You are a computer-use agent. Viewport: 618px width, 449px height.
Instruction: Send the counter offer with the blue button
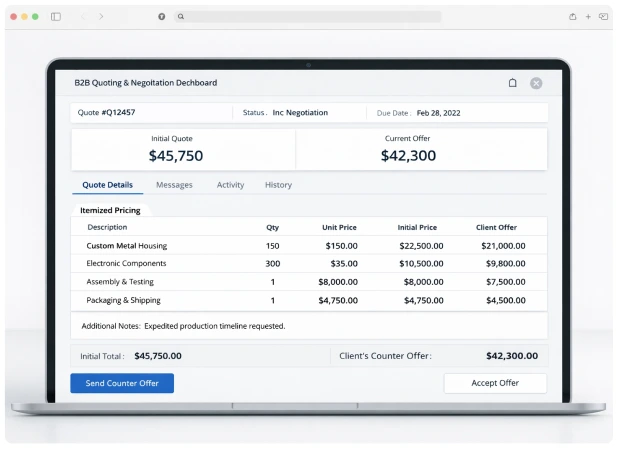click(122, 383)
